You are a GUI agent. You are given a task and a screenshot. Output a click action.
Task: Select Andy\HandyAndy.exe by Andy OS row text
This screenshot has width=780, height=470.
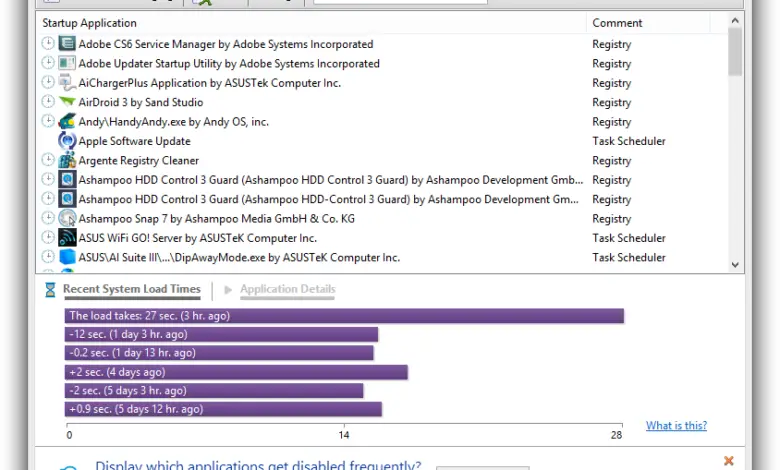coord(174,122)
